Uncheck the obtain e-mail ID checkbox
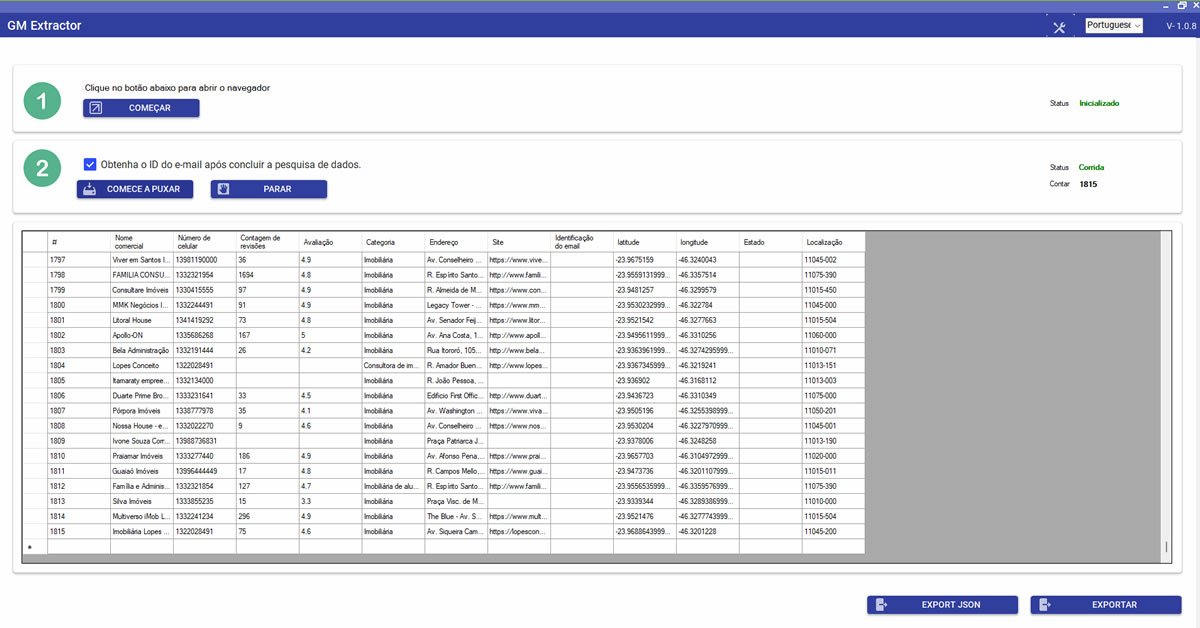 pos(91,164)
